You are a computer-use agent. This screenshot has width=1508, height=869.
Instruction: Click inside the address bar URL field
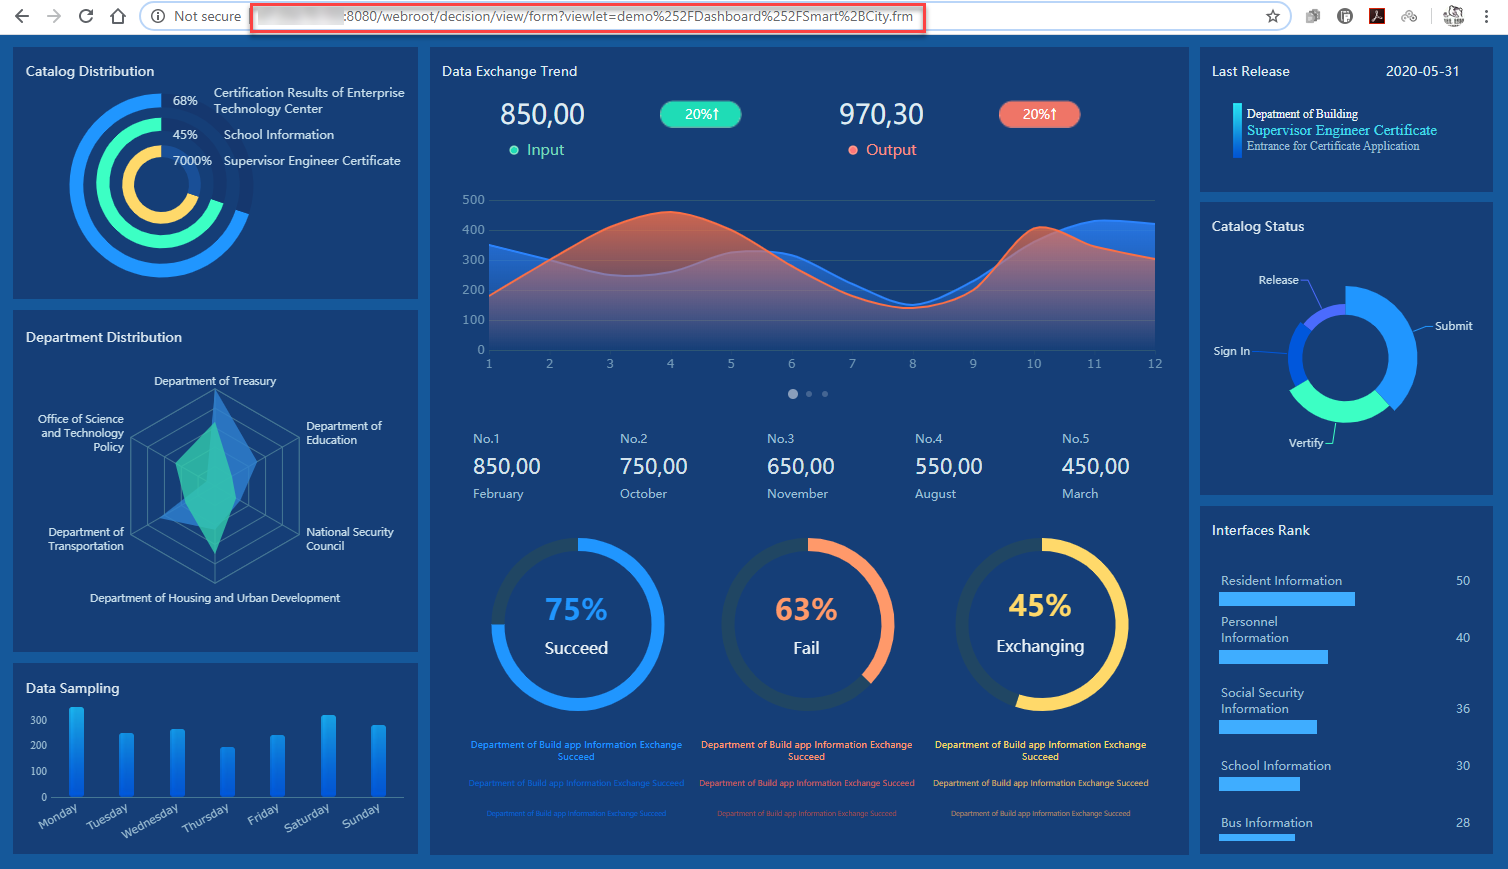click(588, 16)
